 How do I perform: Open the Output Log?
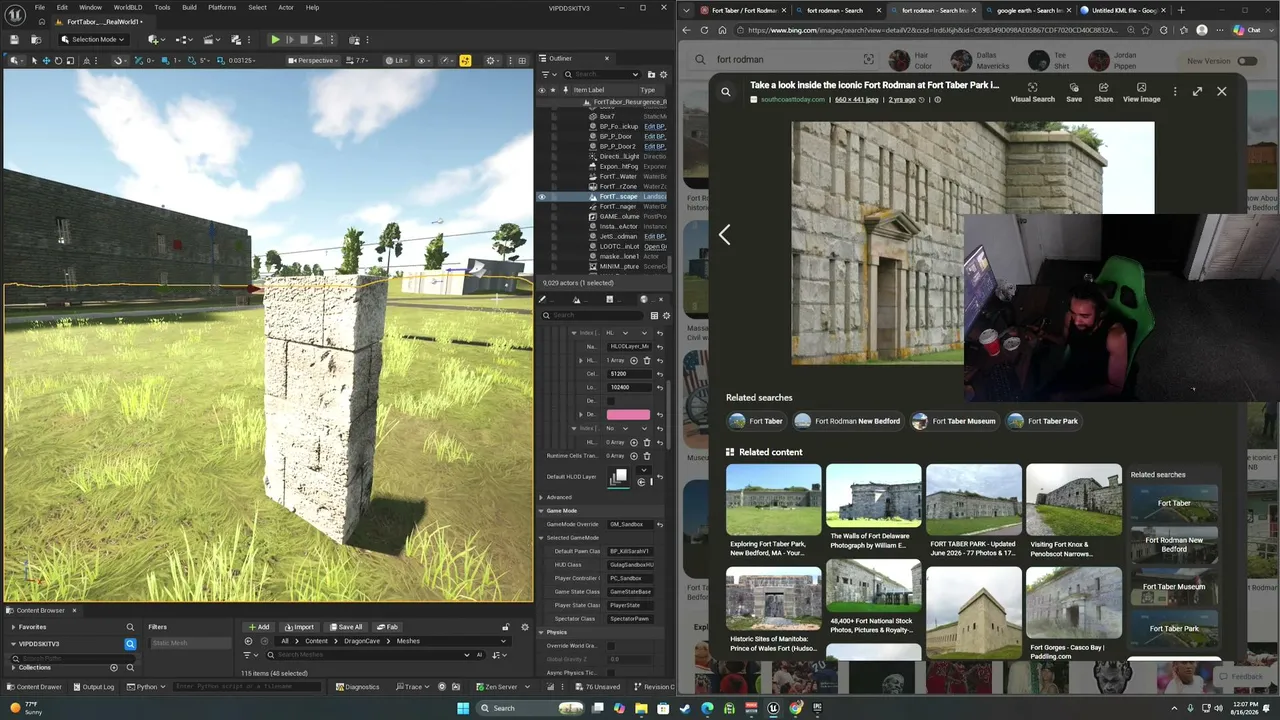[93, 687]
